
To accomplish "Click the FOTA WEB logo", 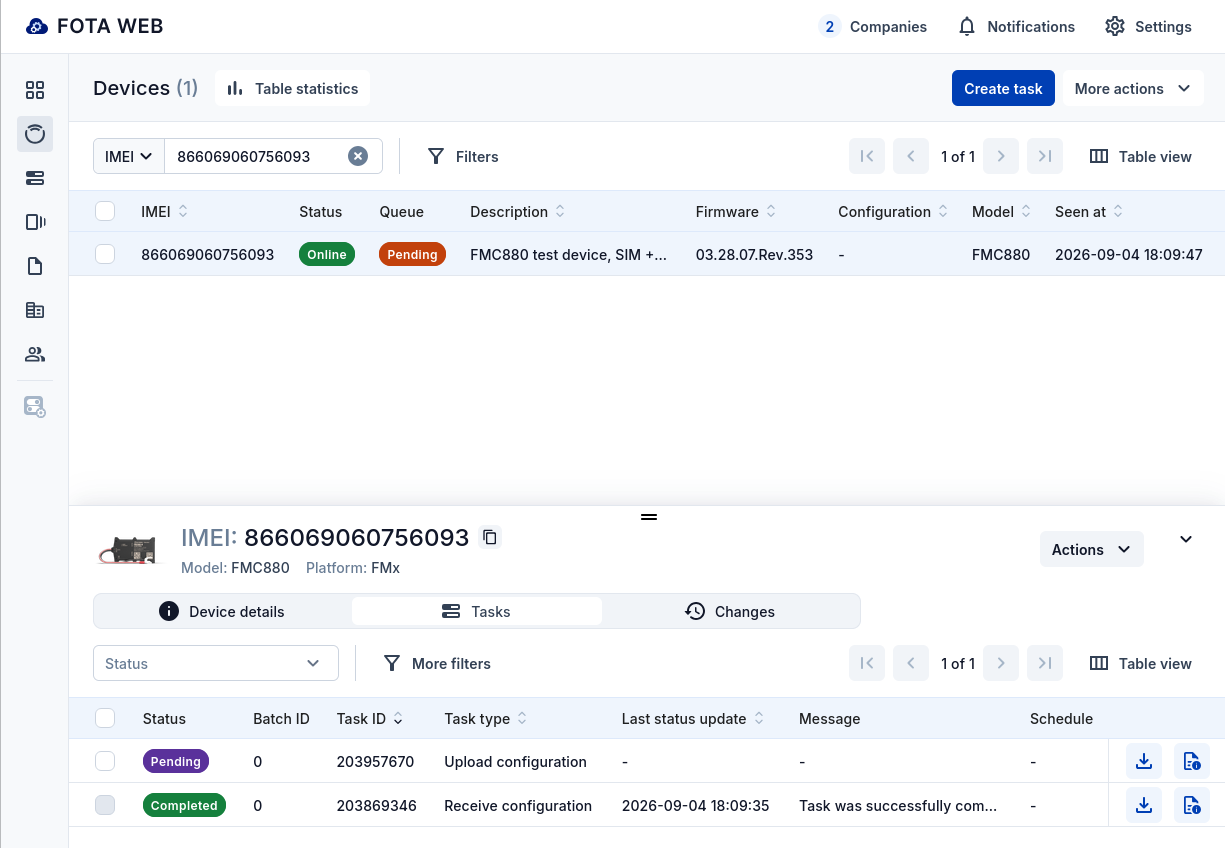I will 94,27.
